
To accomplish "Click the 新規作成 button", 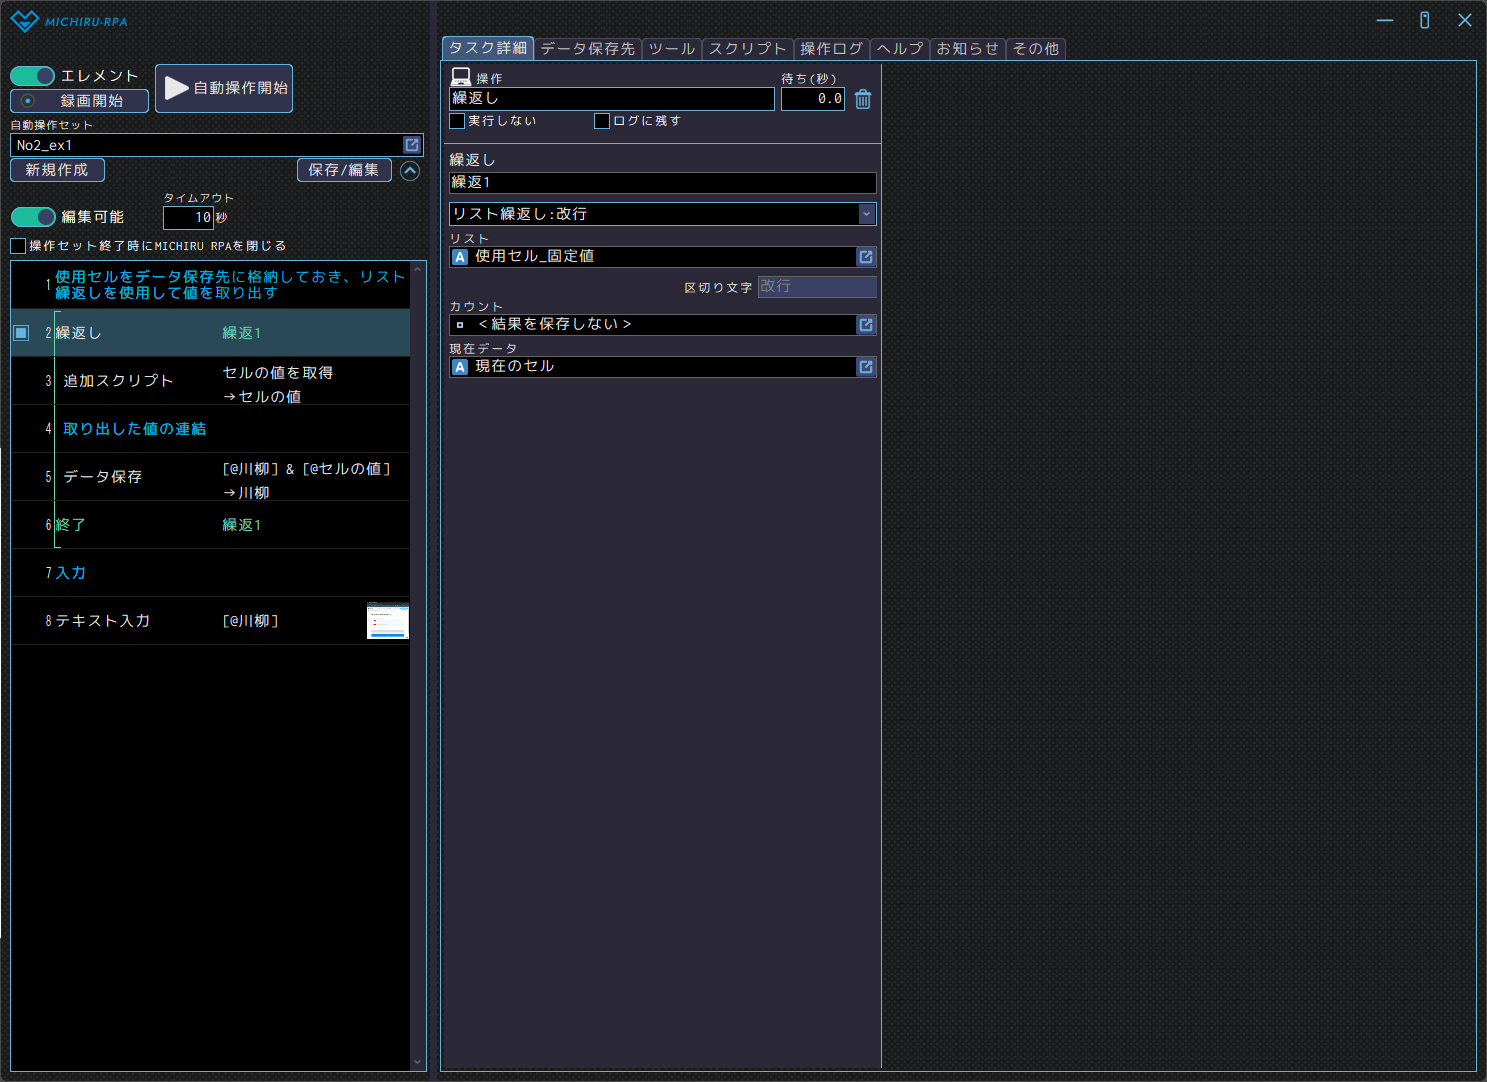I will pos(57,170).
